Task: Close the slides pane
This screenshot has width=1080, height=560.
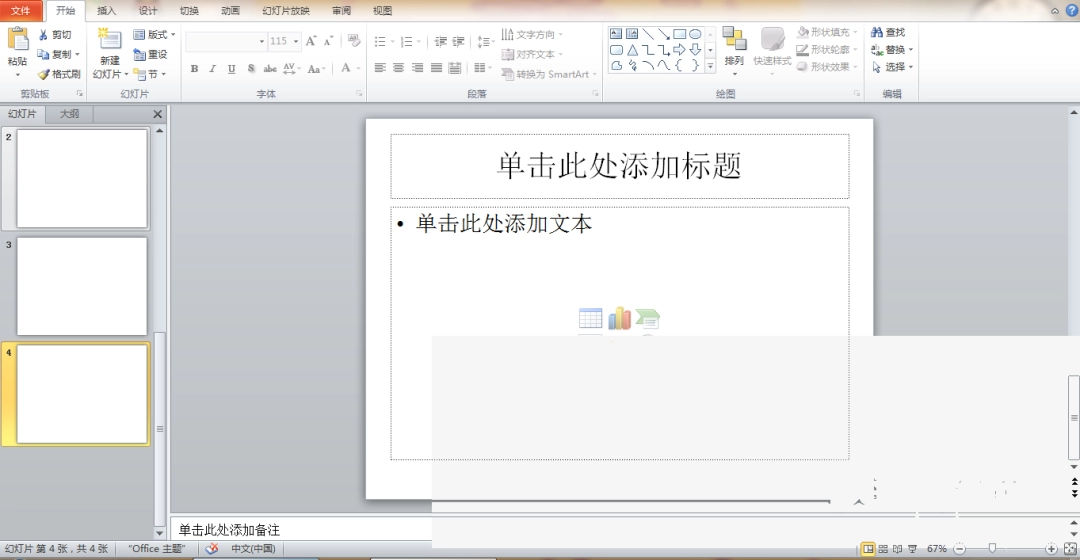Action: pyautogui.click(x=157, y=114)
